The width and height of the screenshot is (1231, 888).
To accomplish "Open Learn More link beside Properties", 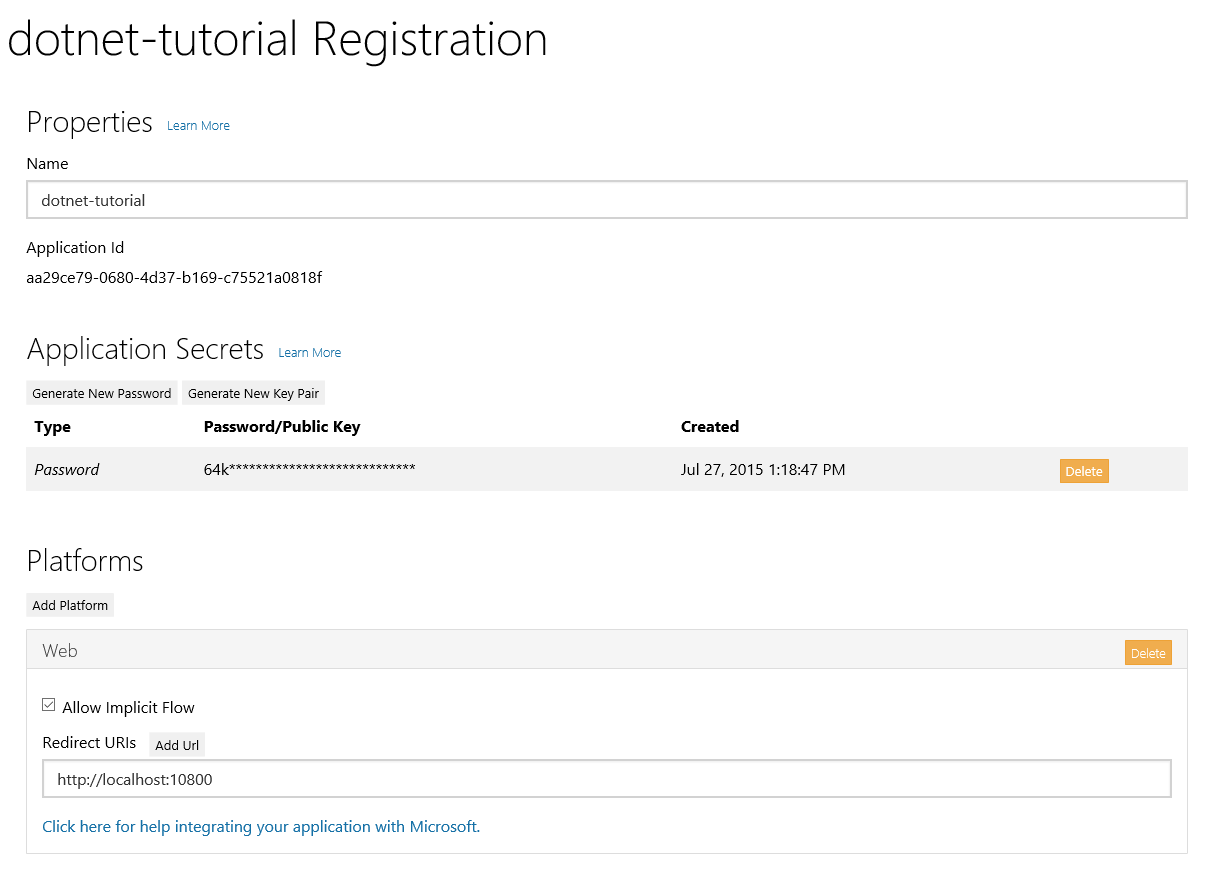I will [198, 126].
